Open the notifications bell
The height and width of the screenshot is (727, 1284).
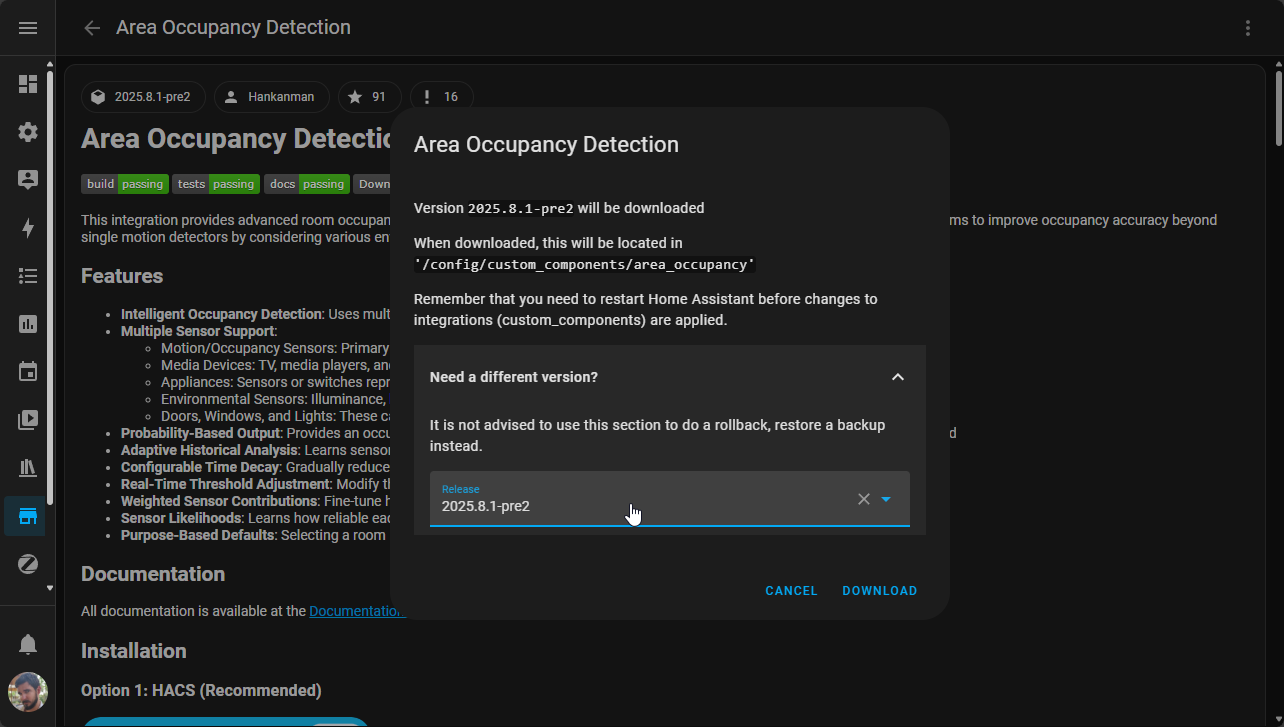point(28,643)
